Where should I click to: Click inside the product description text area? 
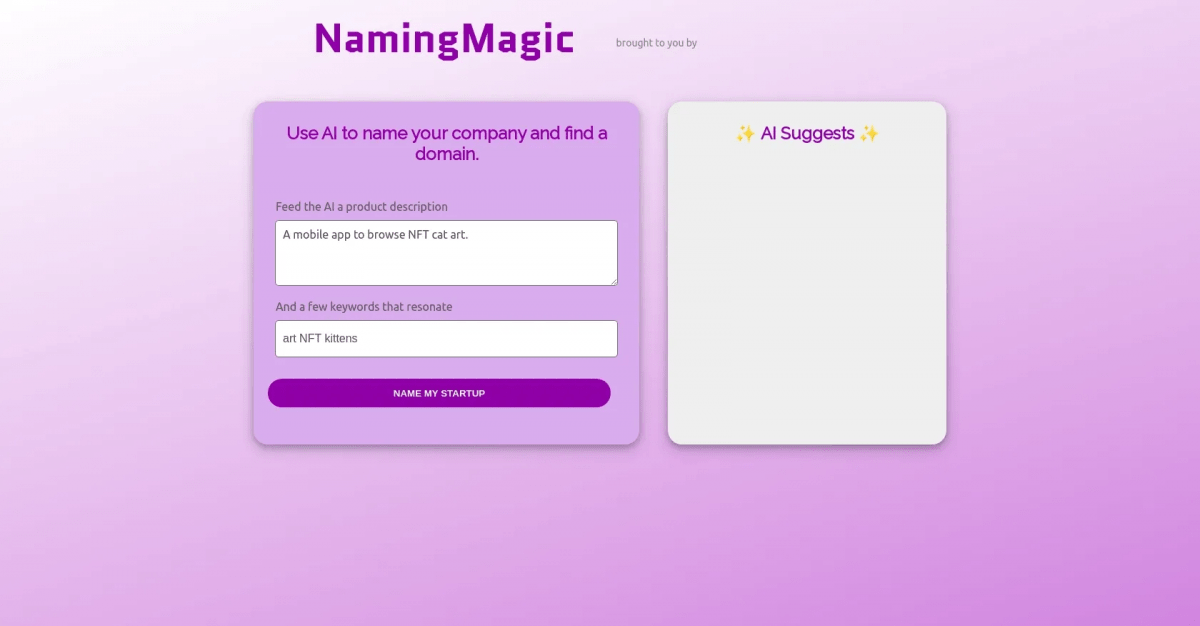click(x=446, y=252)
